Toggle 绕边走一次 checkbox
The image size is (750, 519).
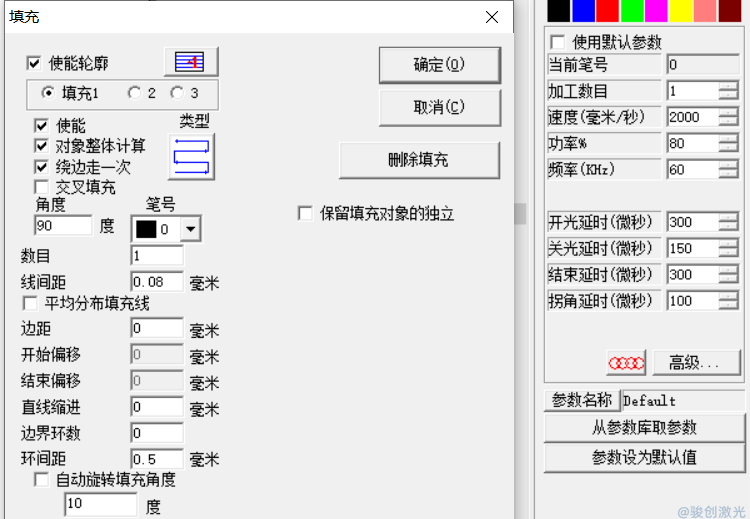tap(42, 167)
